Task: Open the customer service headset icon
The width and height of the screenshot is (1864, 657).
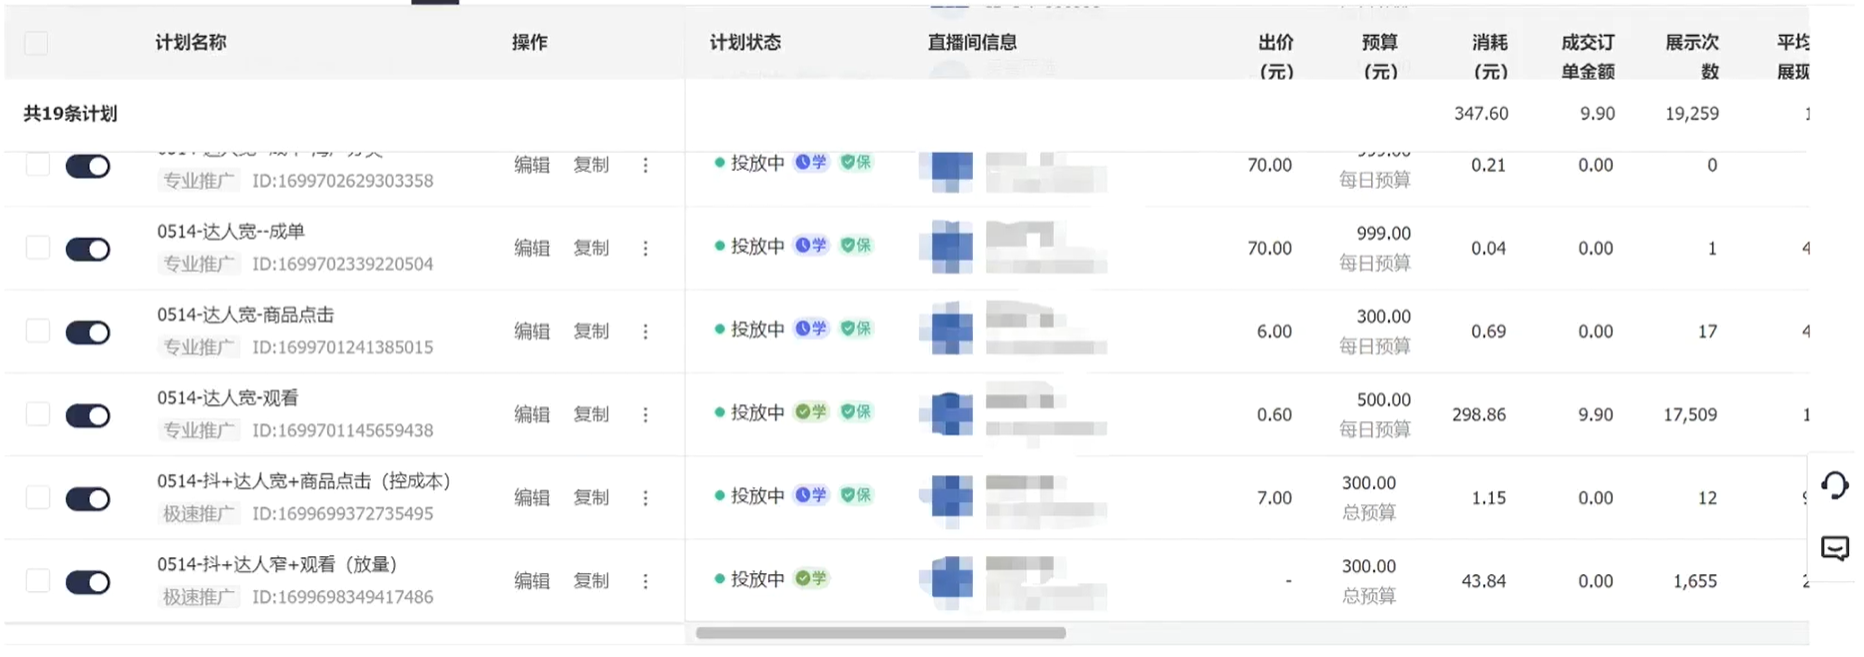Action: pos(1834,486)
